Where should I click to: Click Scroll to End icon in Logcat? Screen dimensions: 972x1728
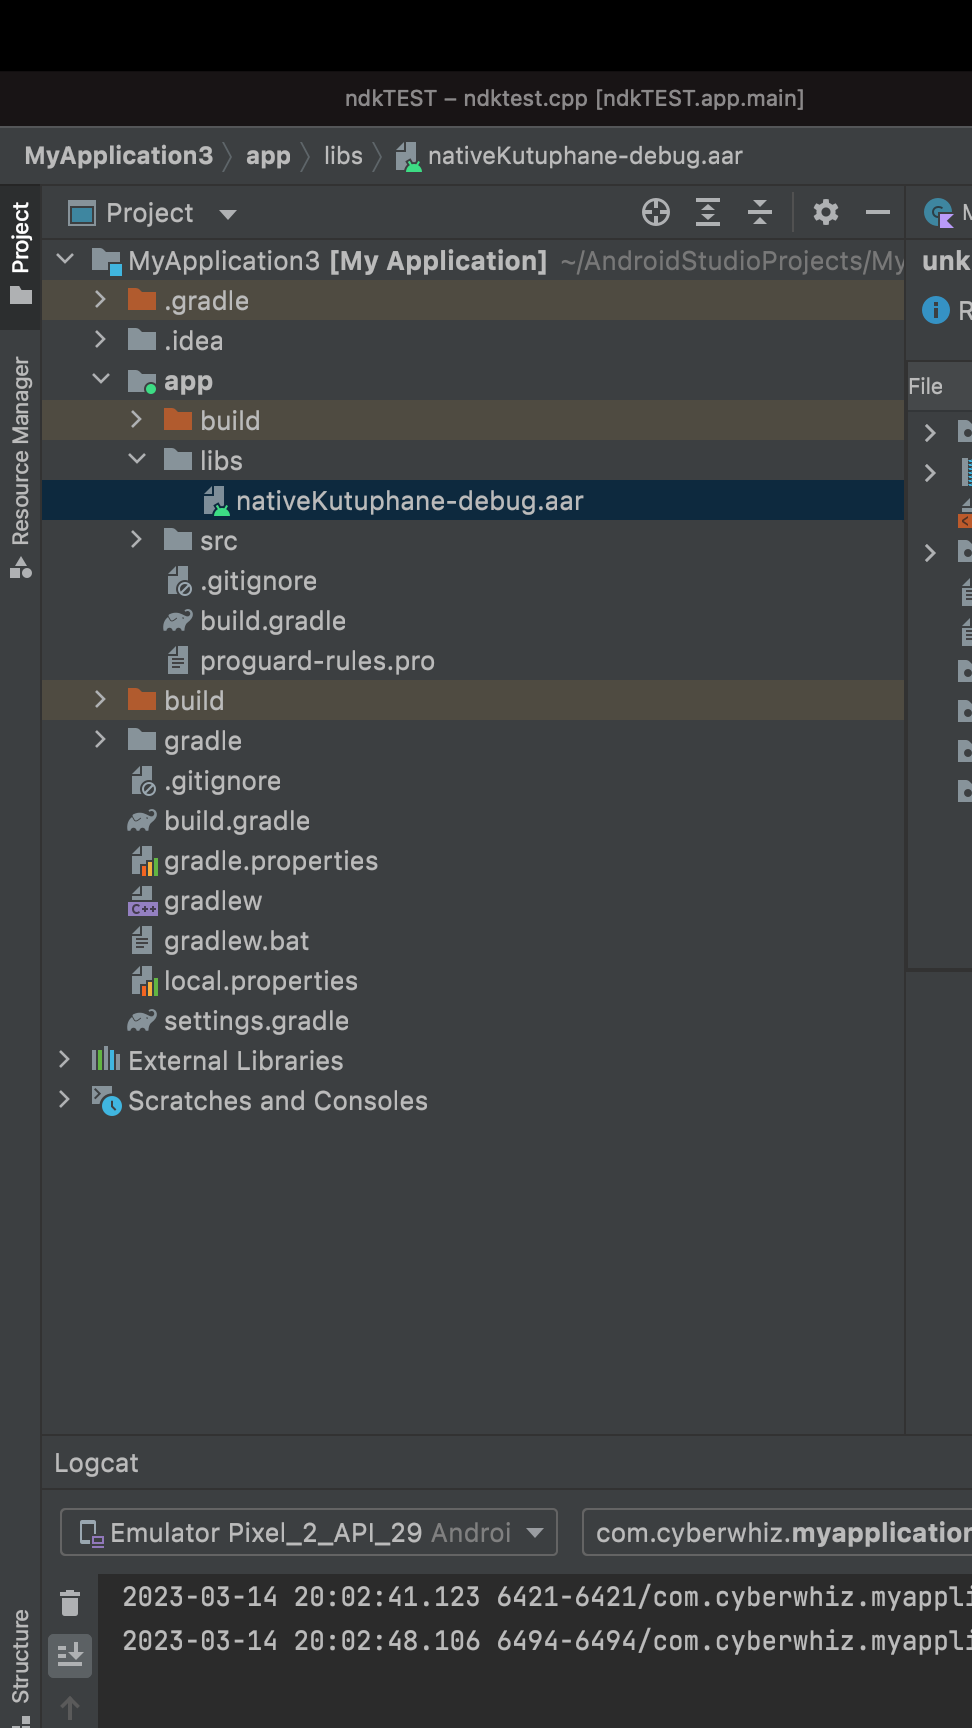coord(70,1655)
